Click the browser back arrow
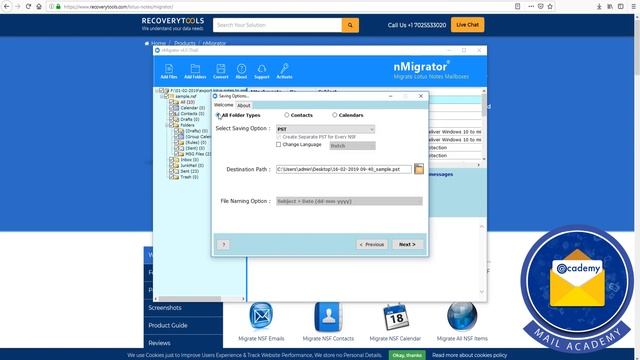This screenshot has height=360, width=640. [x=7, y=7]
